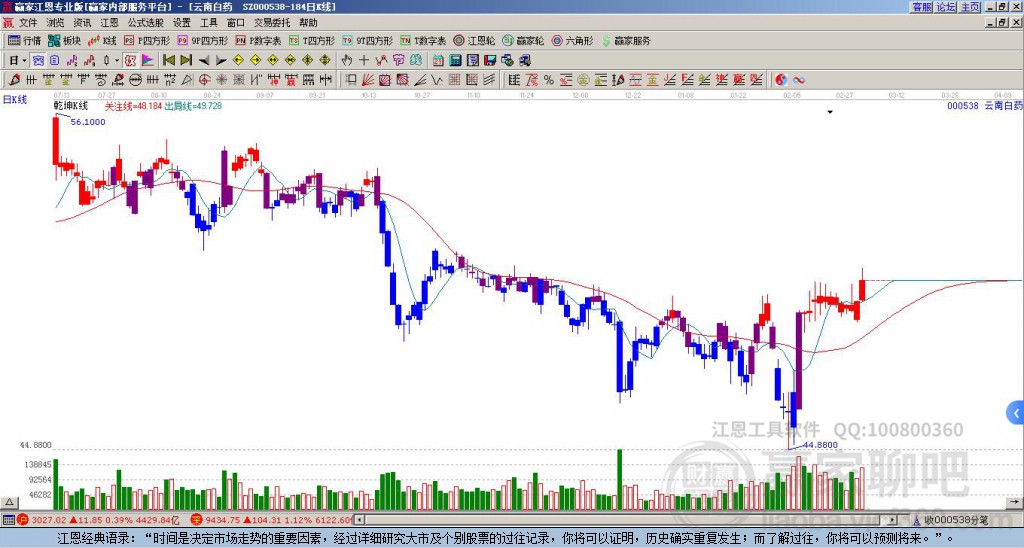Open the 浏览 menu
Viewport: 1024px width, 548px height.
click(55, 23)
